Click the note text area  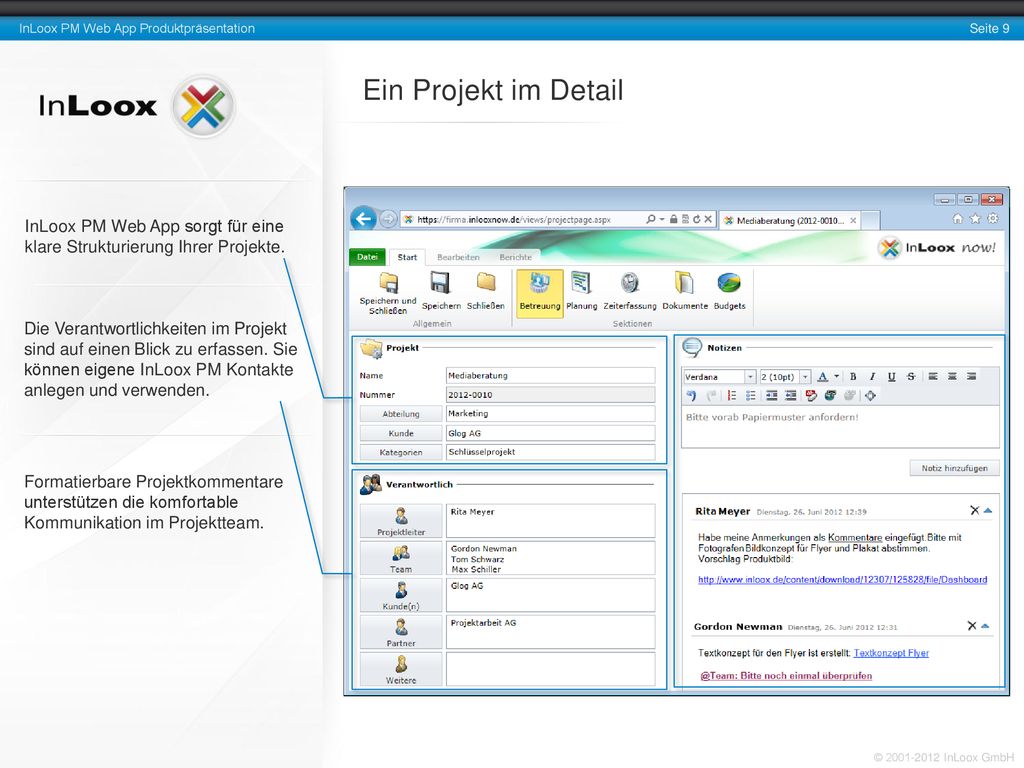pos(840,426)
